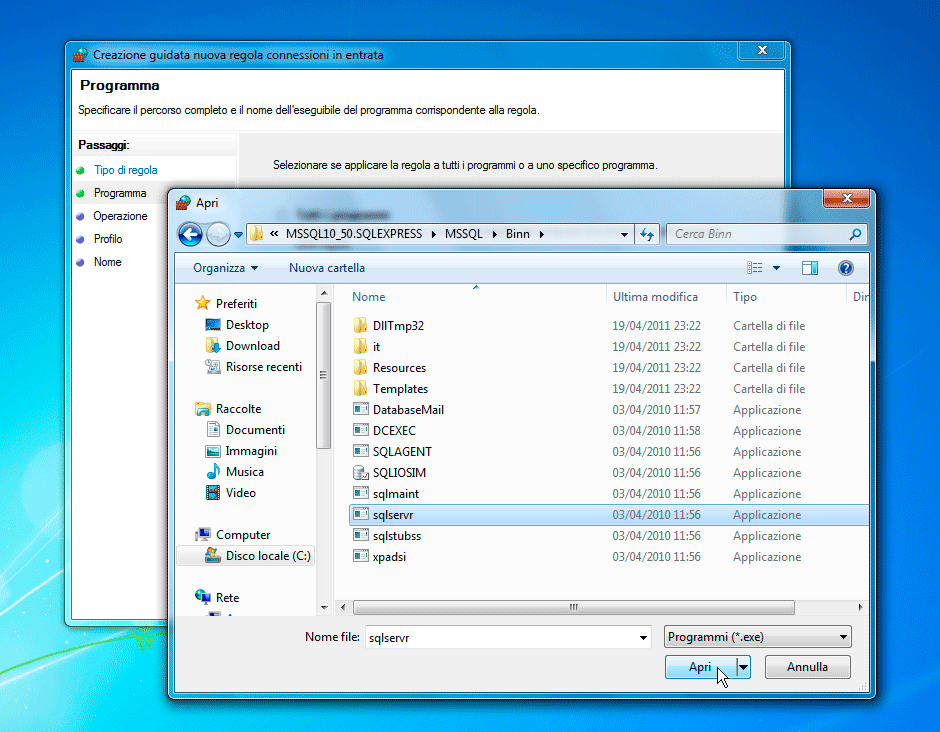Click the MSSQL breadcrumb segment
The width and height of the screenshot is (940, 732).
pos(463,234)
